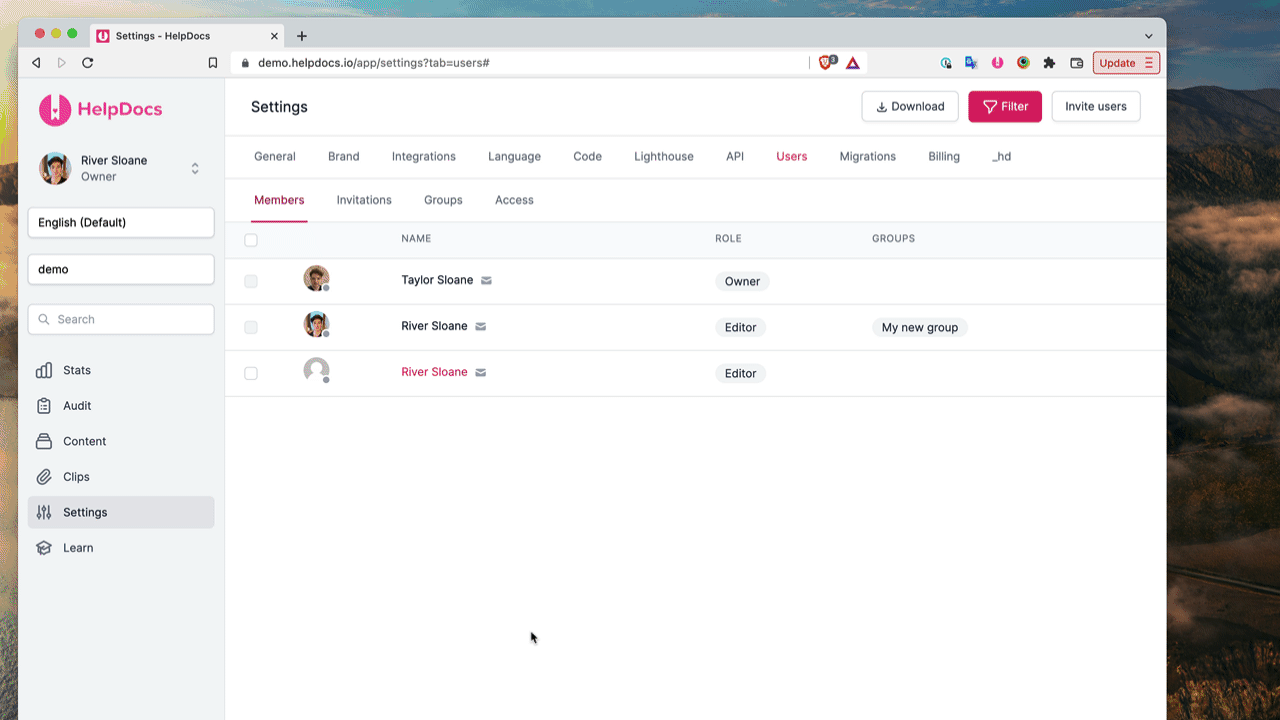
Task: Click the browser forward arrow
Action: 62,63
